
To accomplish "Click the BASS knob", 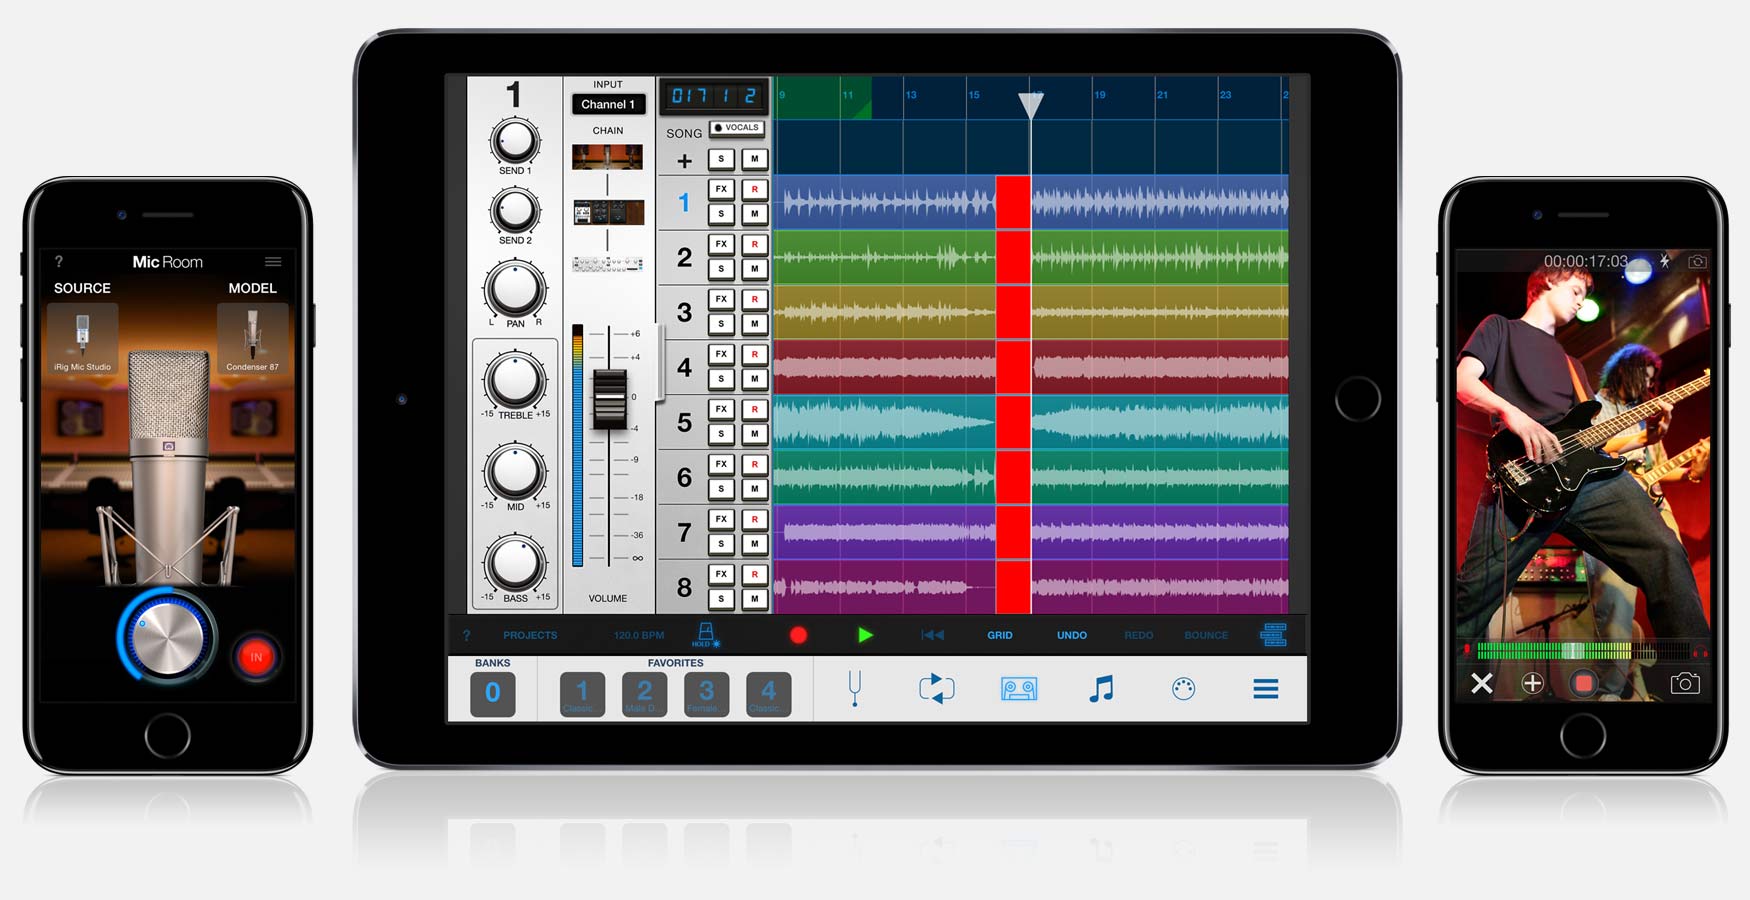I will (x=514, y=564).
